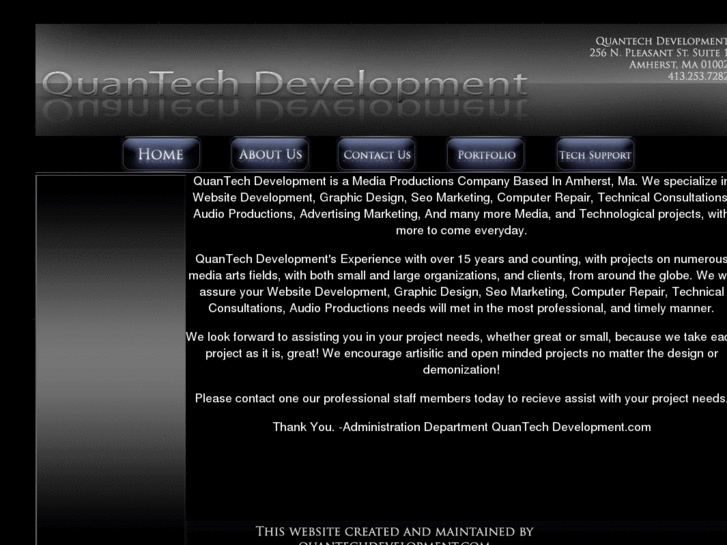
Task: Click the address line 256 N. Pleasant St.
Action: point(658,53)
